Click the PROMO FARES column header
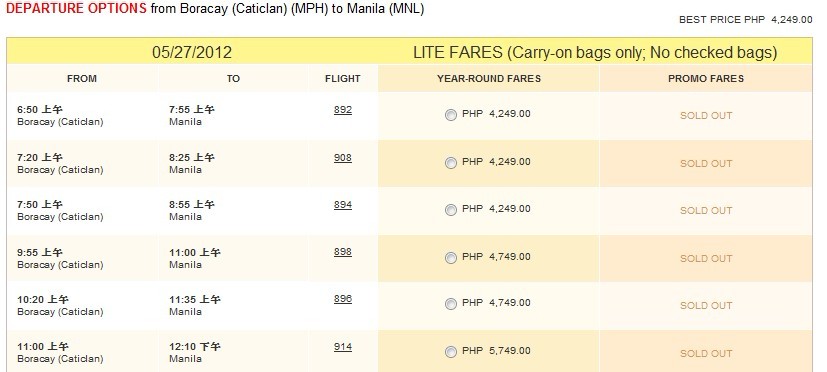This screenshot has height=372, width=827. [x=706, y=79]
